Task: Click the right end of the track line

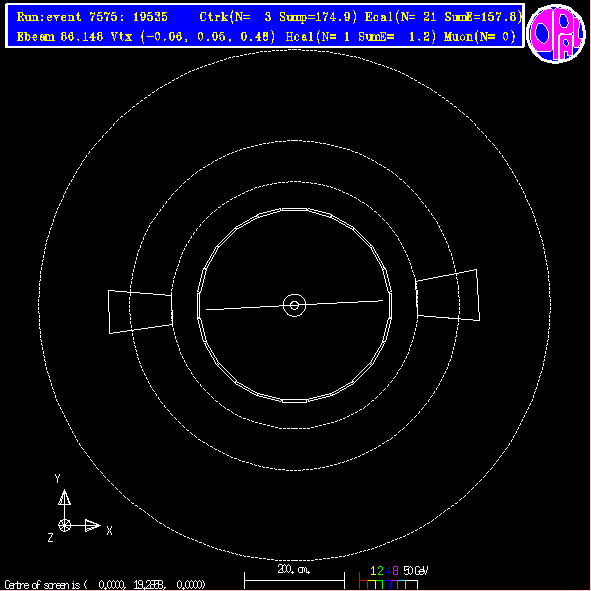Action: pos(382,300)
